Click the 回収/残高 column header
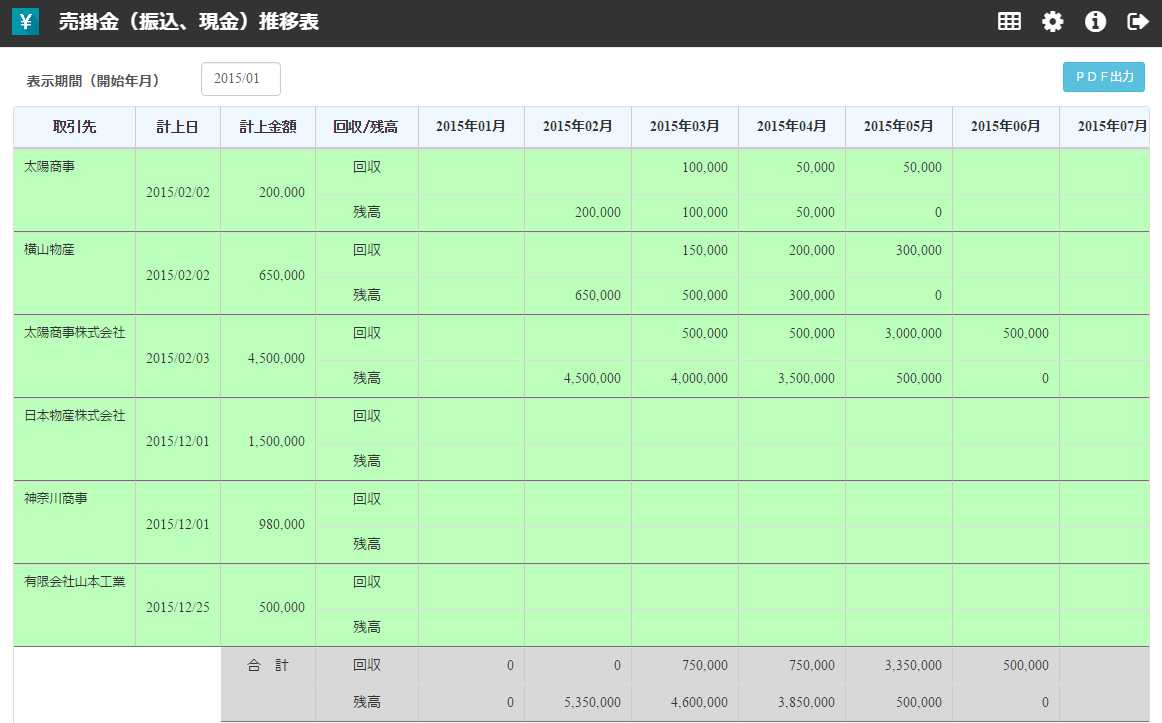The image size is (1162, 723). tap(366, 127)
